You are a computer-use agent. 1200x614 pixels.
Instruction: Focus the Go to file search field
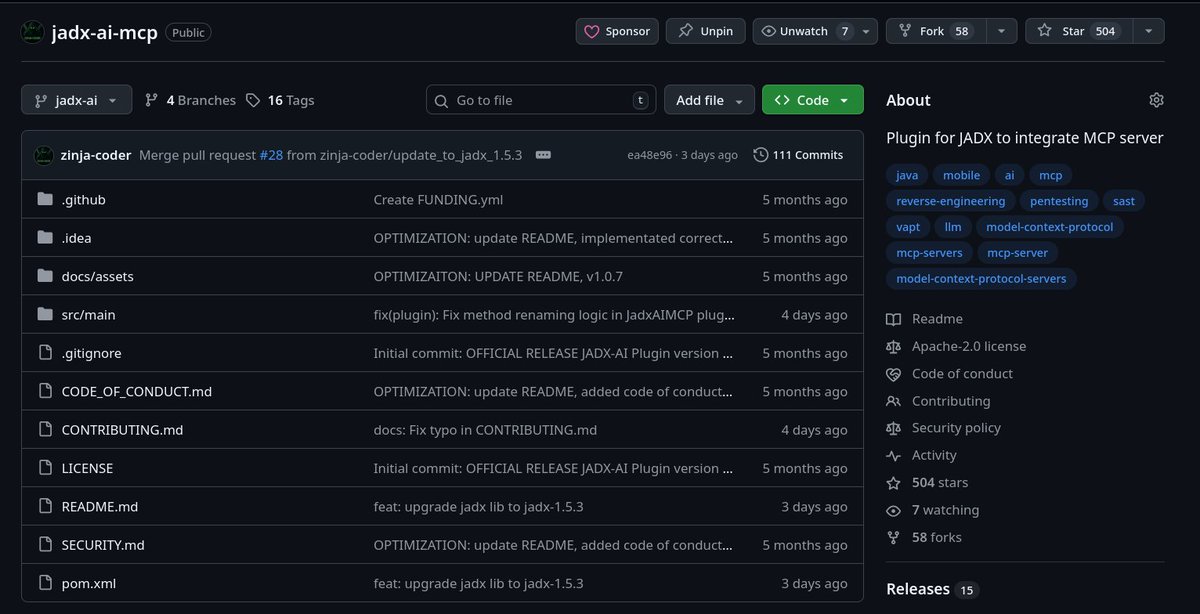tap(541, 100)
